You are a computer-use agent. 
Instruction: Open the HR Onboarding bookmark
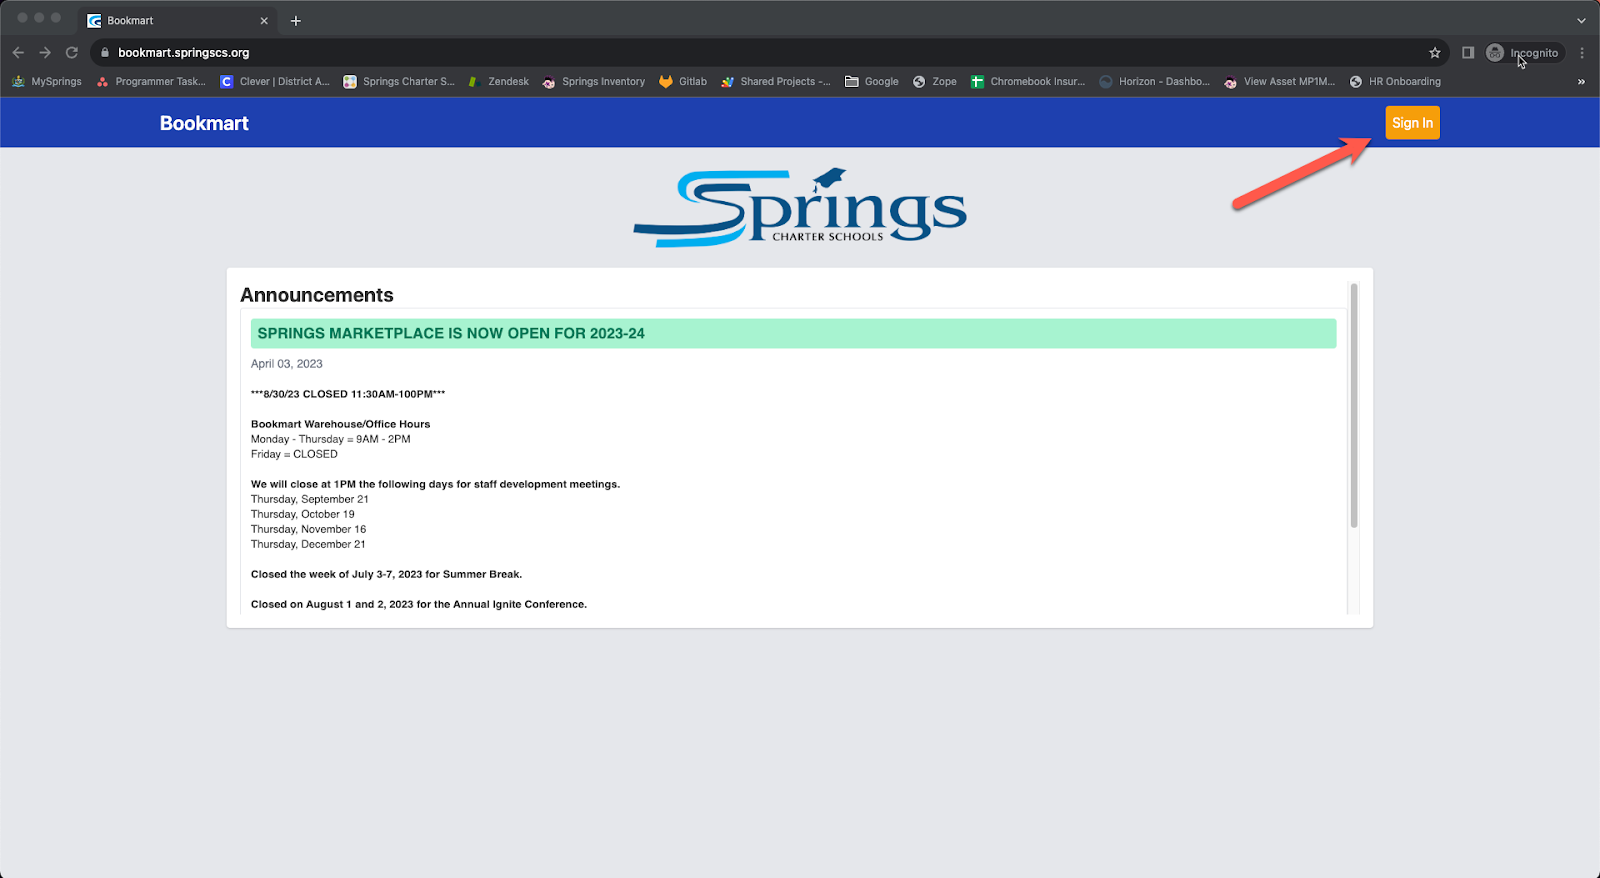(1395, 82)
